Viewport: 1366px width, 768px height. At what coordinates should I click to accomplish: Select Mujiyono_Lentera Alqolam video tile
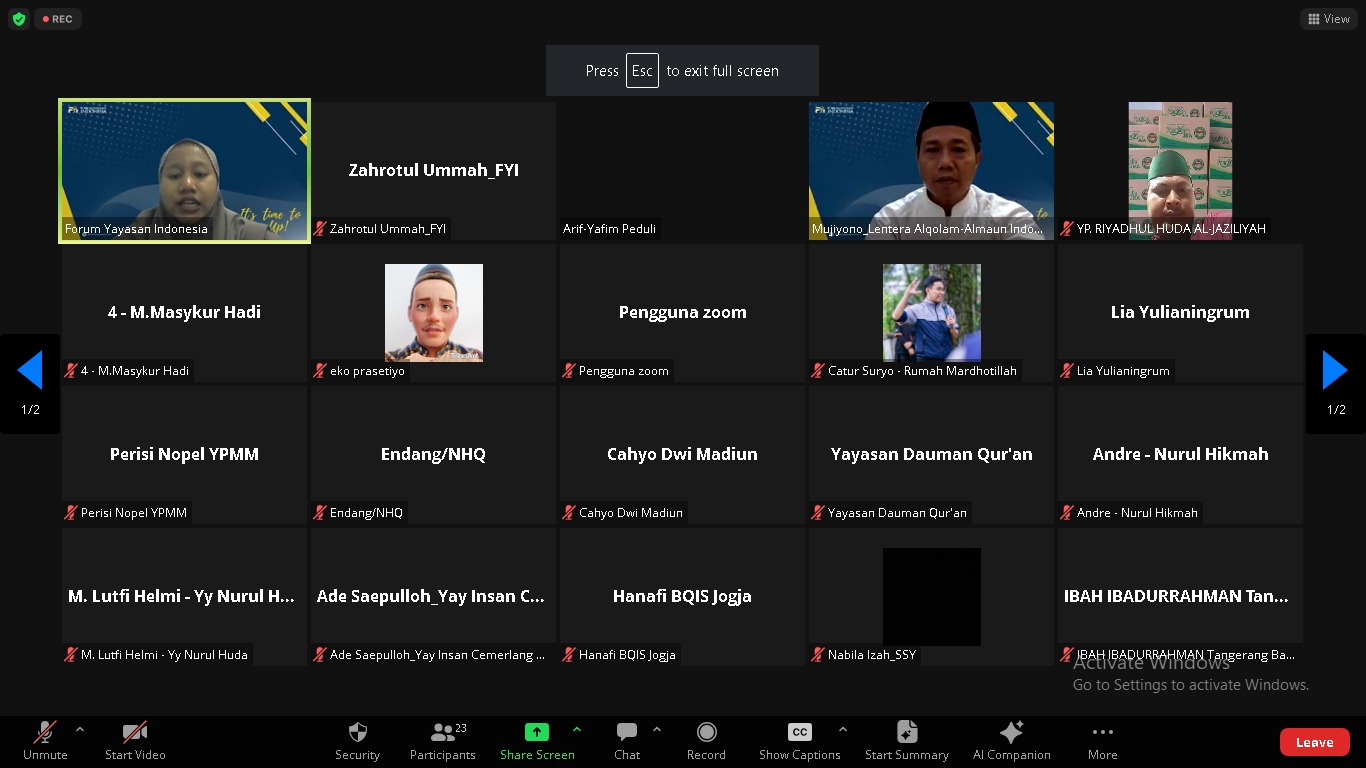931,170
